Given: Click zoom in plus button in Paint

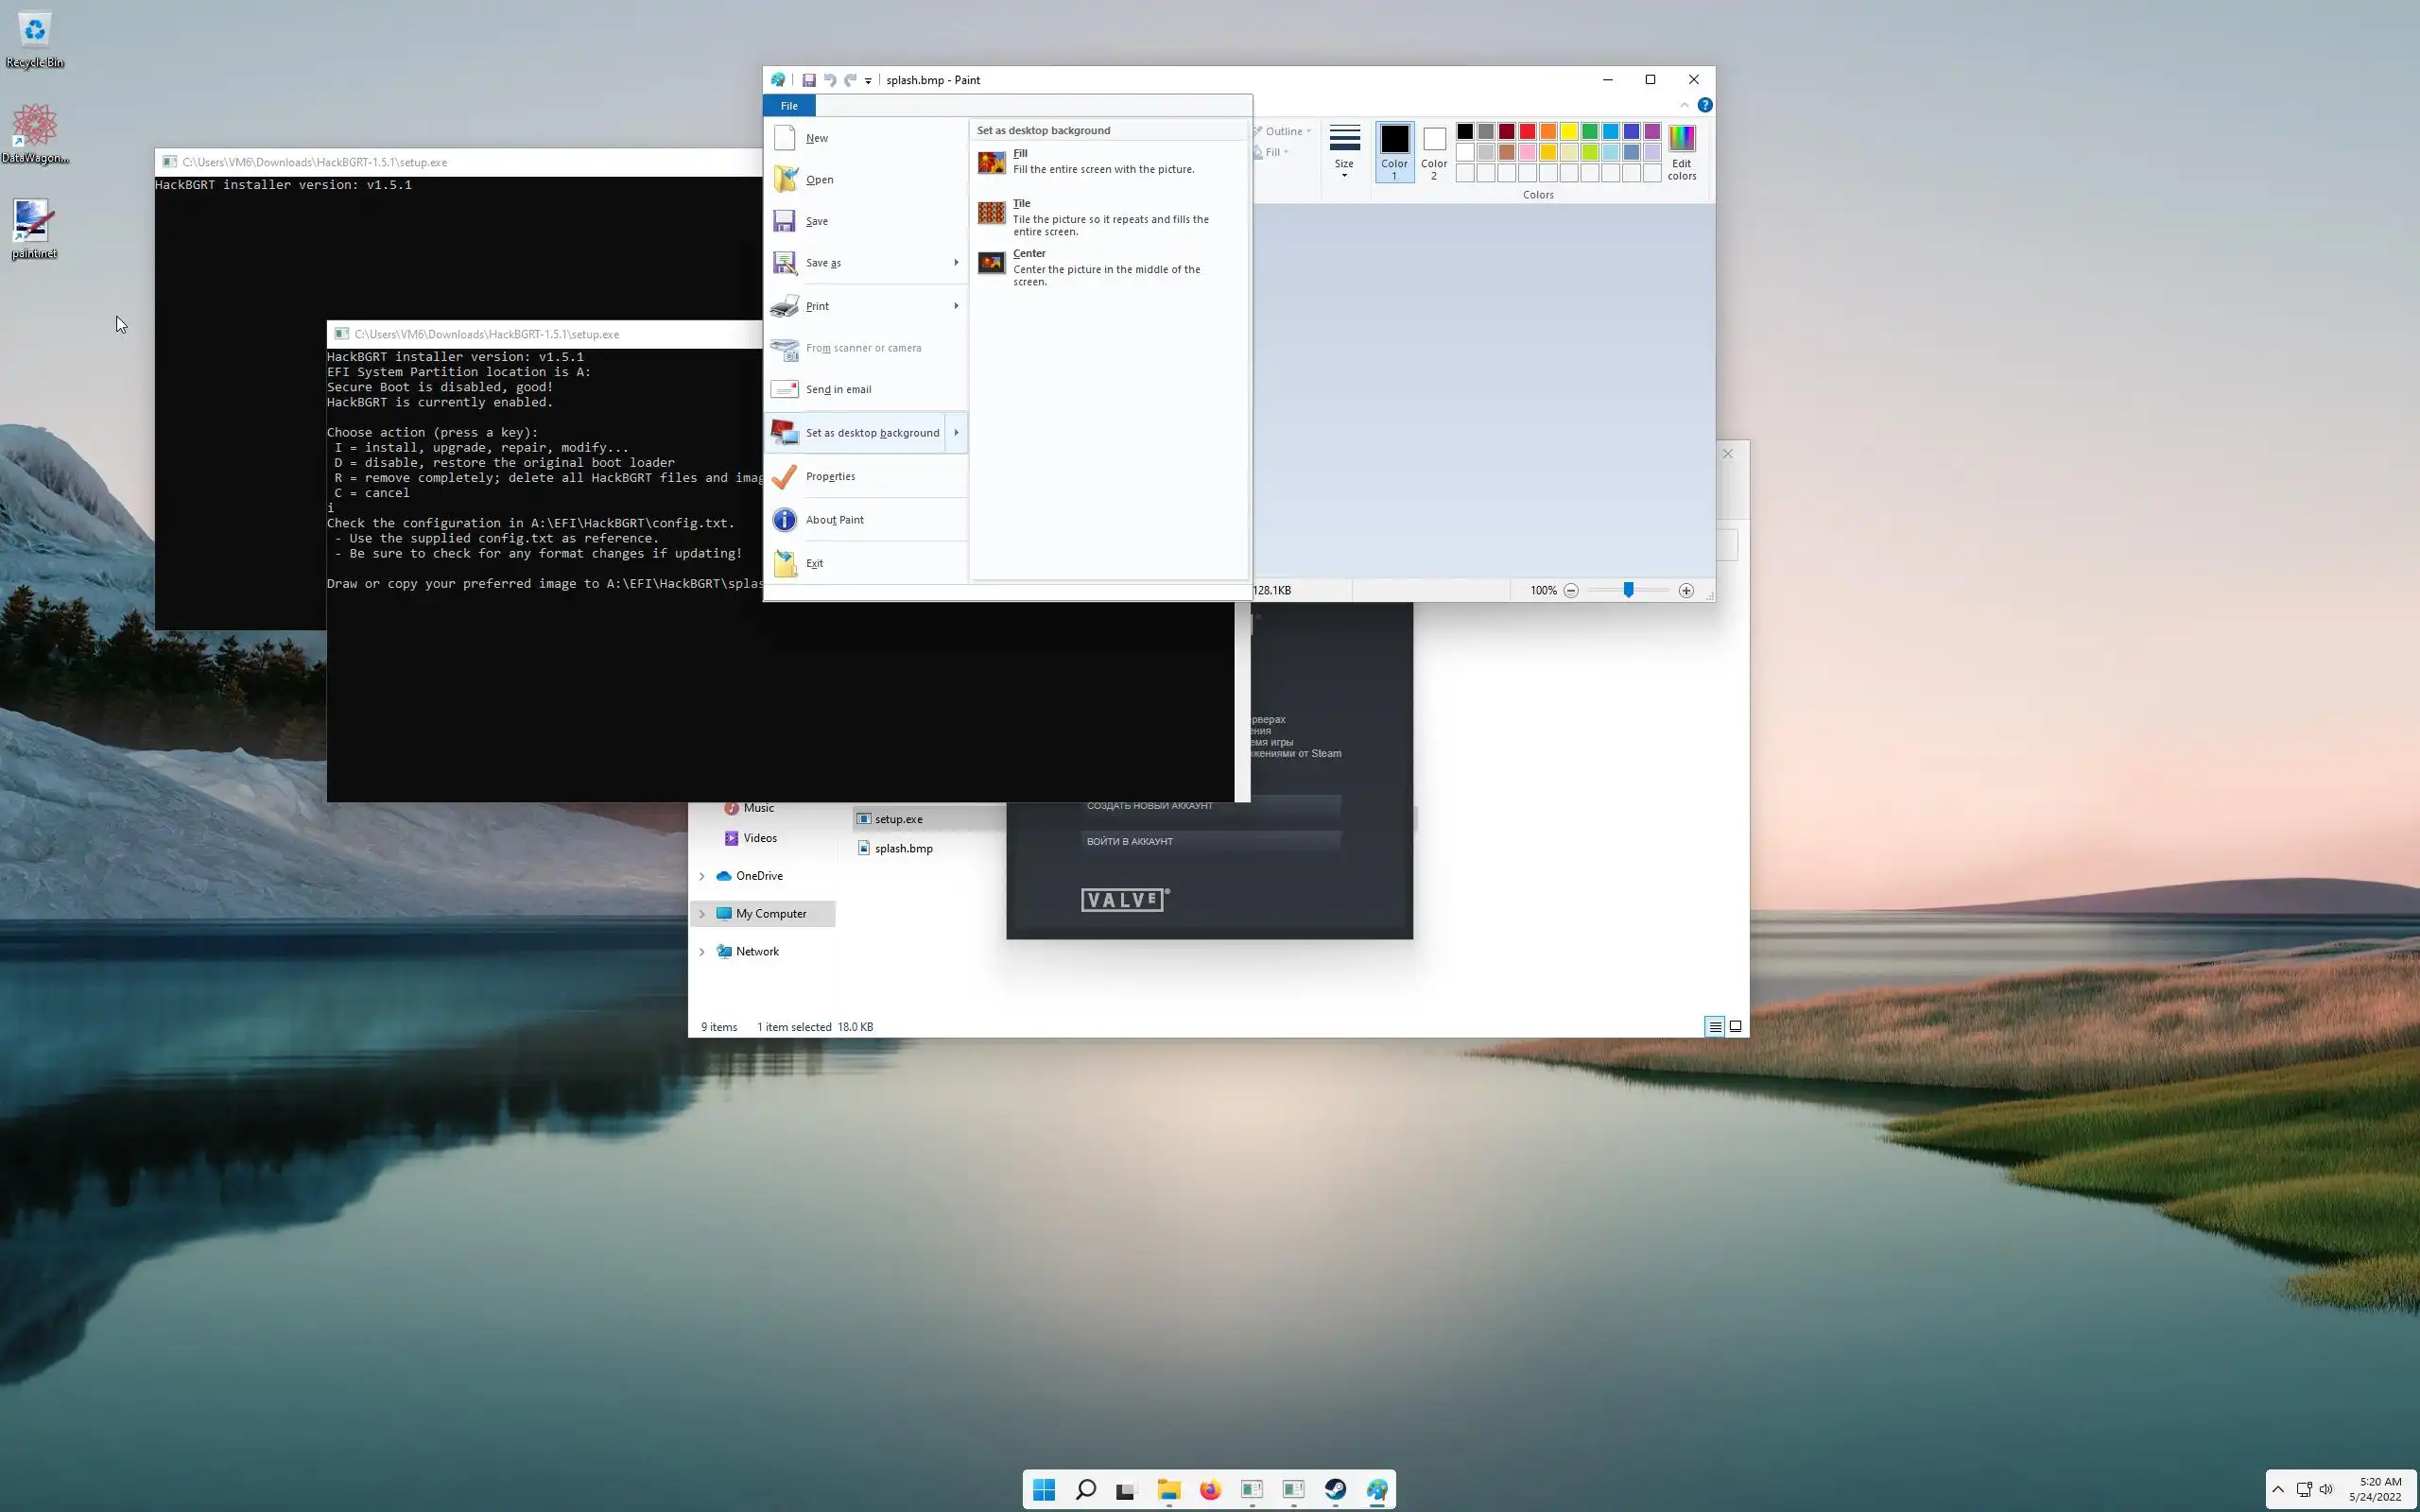Looking at the screenshot, I should (1686, 591).
